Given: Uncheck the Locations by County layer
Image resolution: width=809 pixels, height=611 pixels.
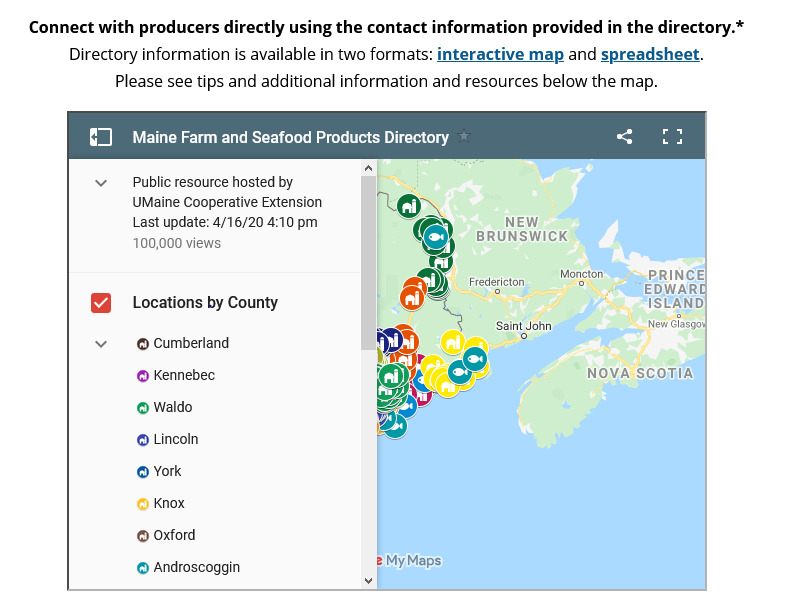Looking at the screenshot, I should [101, 303].
